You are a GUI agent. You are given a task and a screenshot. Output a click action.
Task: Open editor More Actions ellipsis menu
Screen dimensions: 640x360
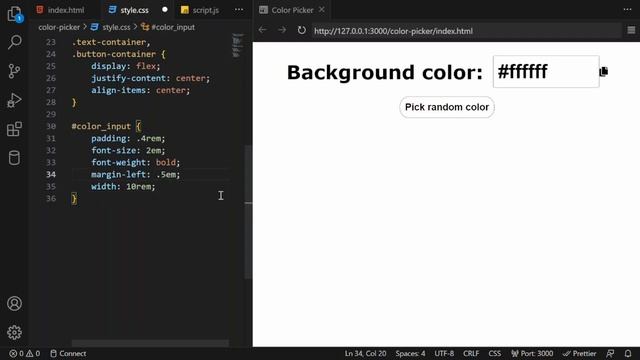[239, 9]
